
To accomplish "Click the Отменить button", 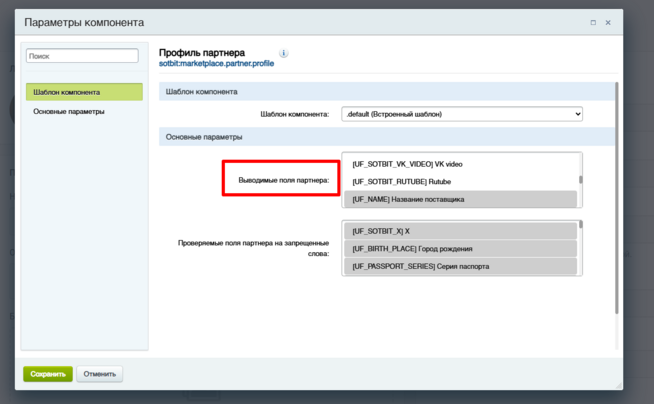I will pos(100,374).
